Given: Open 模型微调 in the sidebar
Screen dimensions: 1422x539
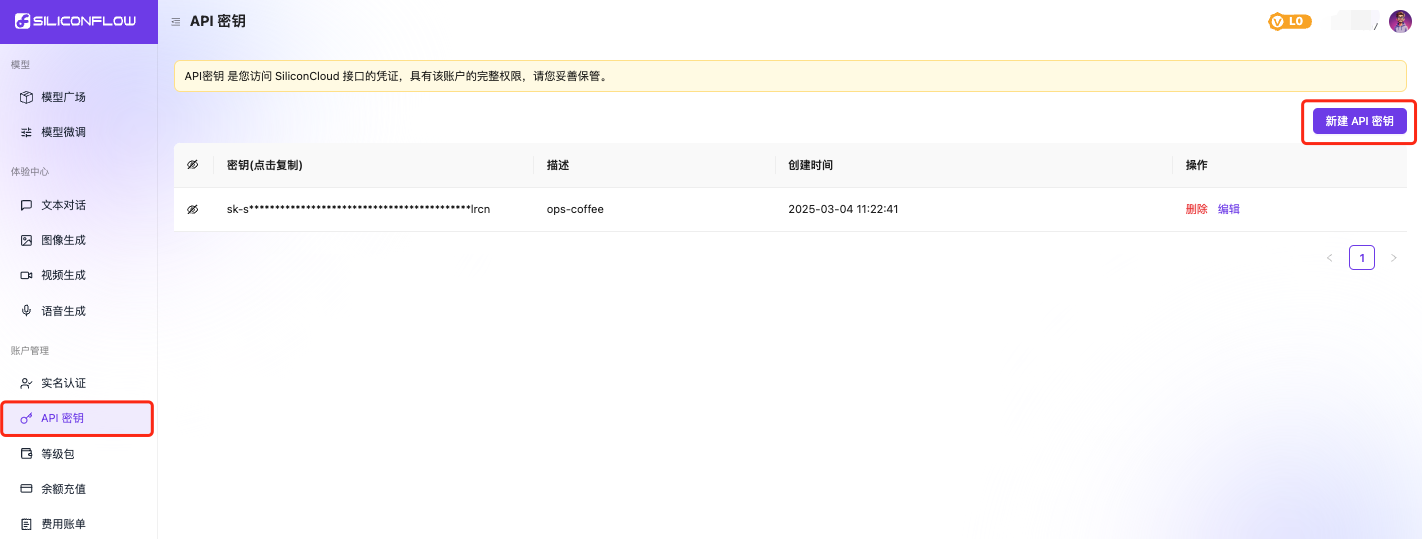Looking at the screenshot, I should pyautogui.click(x=63, y=132).
